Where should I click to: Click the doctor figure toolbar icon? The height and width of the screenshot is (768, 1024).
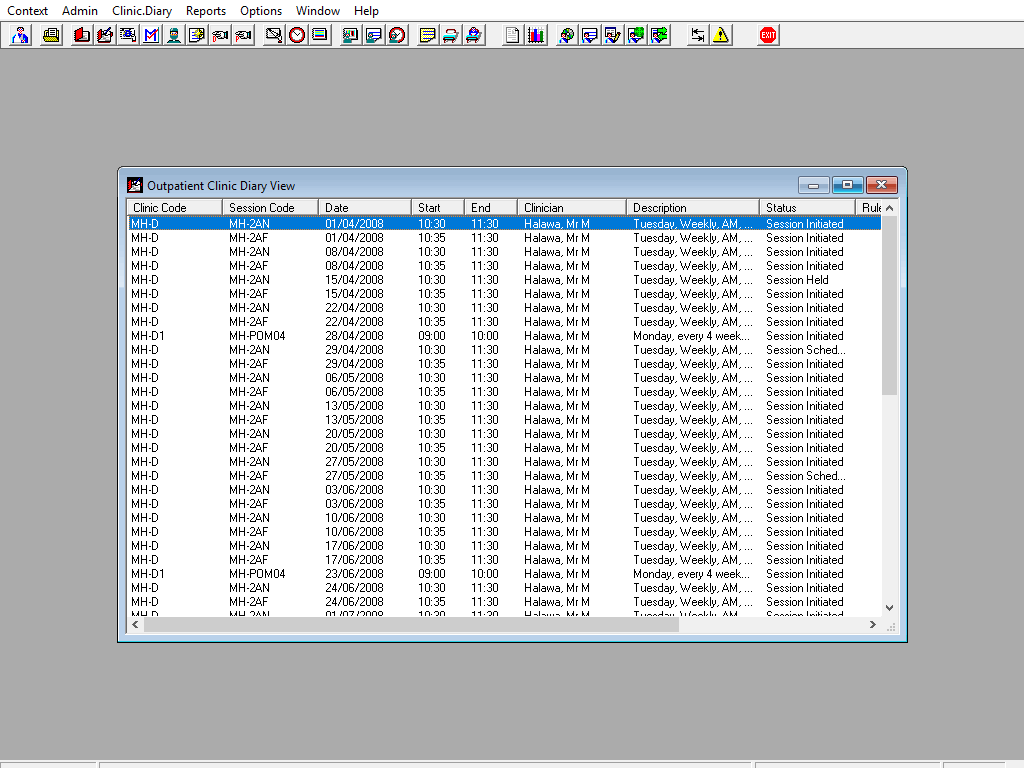point(20,35)
